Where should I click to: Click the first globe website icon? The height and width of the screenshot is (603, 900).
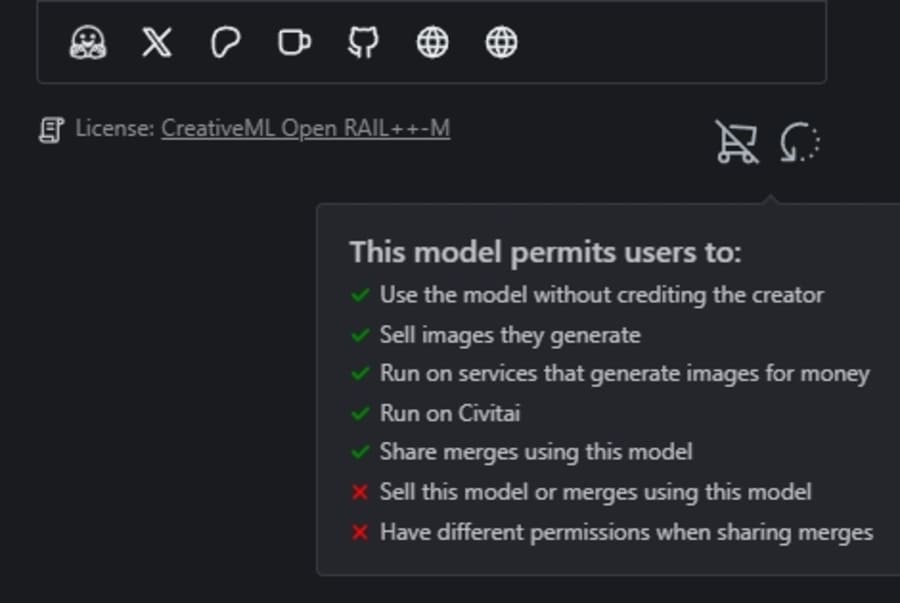coord(432,42)
